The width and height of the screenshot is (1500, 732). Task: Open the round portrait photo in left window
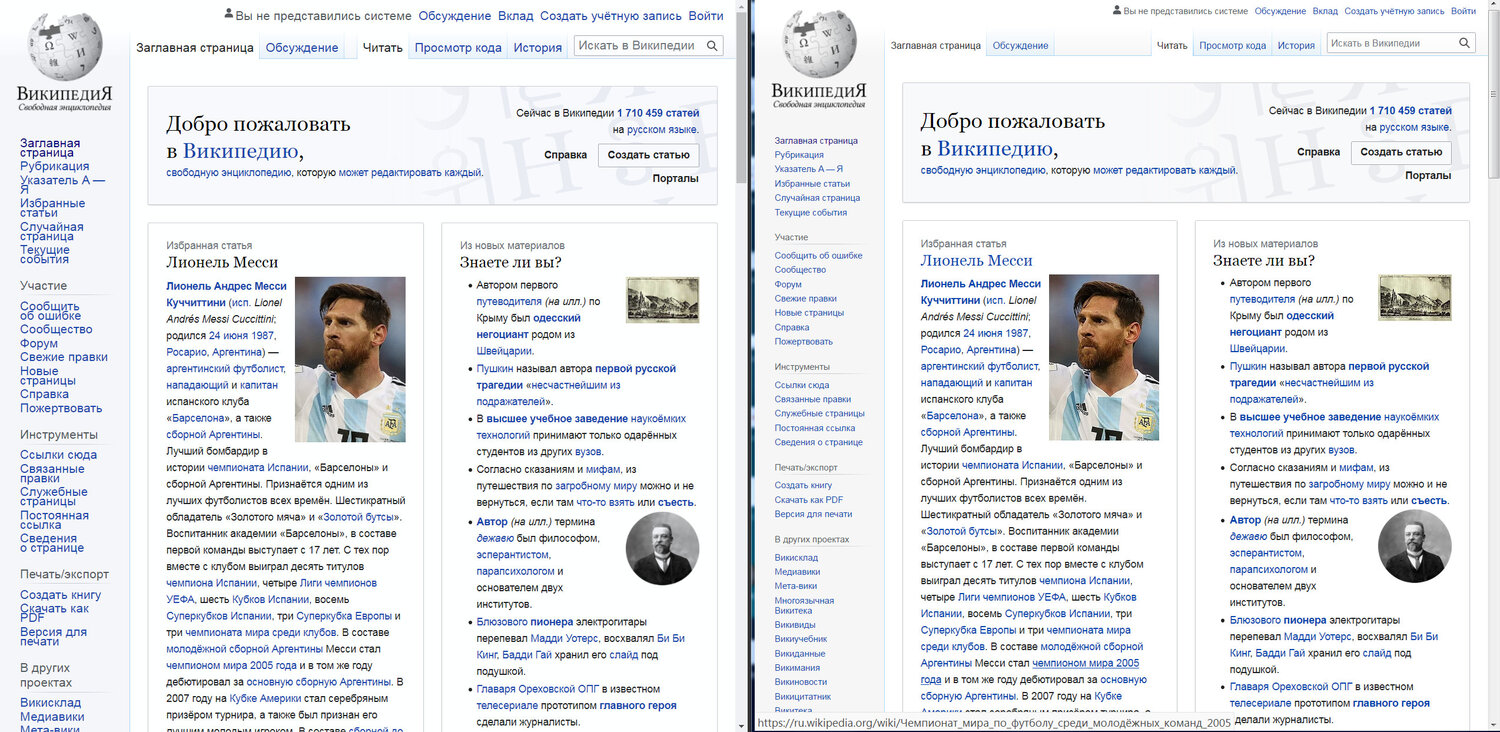(662, 549)
